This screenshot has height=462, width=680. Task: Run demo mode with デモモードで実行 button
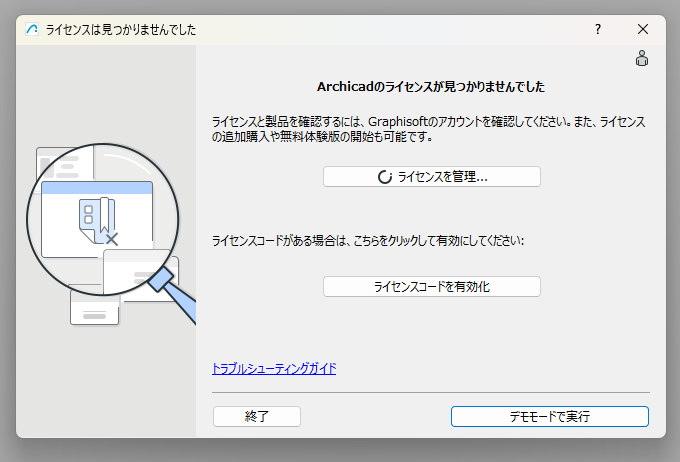[x=549, y=416]
